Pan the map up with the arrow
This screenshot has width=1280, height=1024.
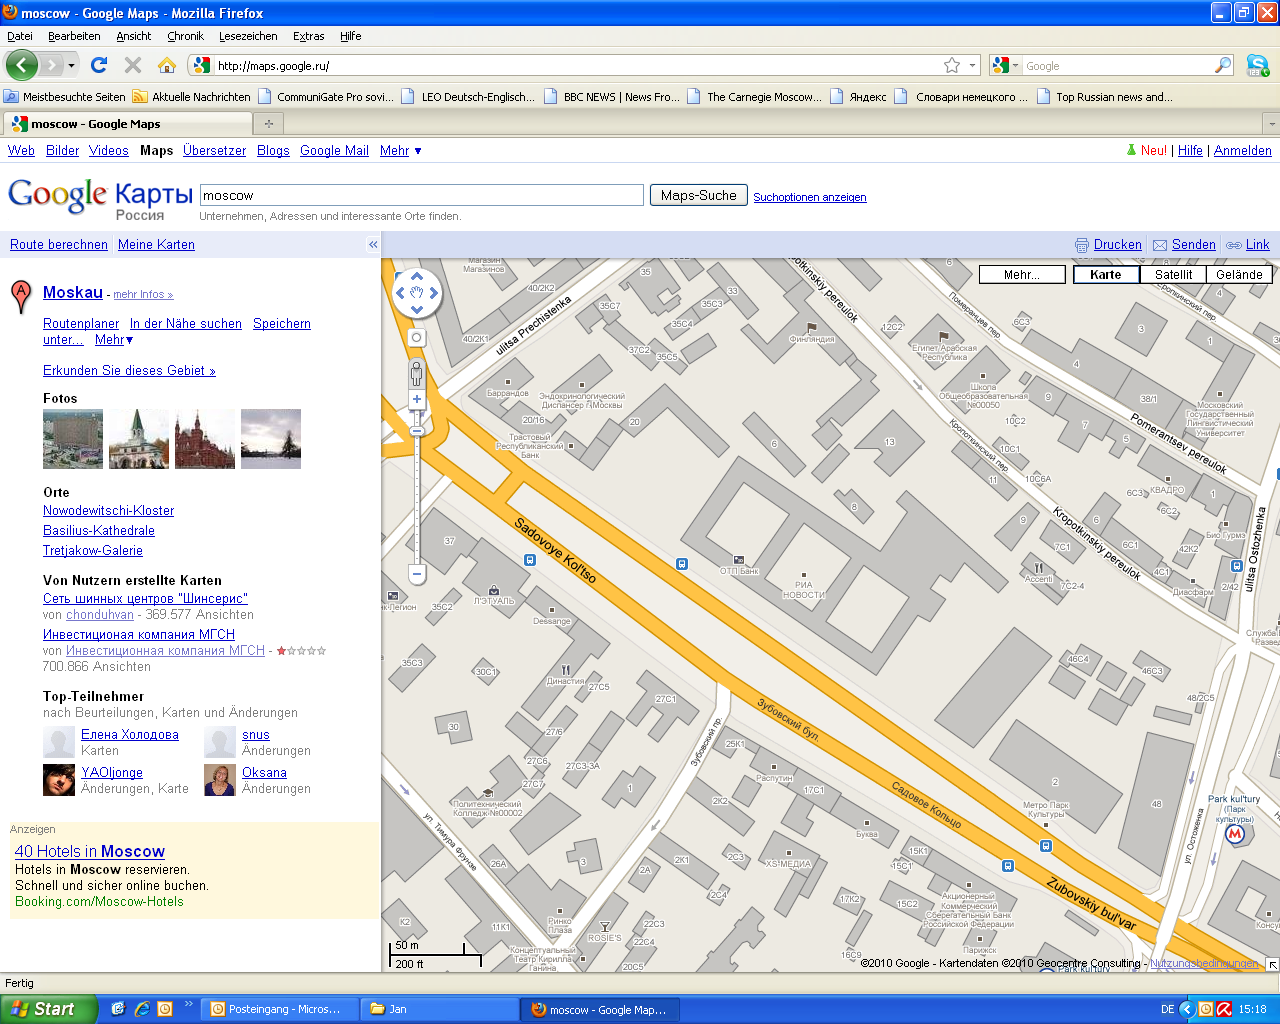point(417,276)
